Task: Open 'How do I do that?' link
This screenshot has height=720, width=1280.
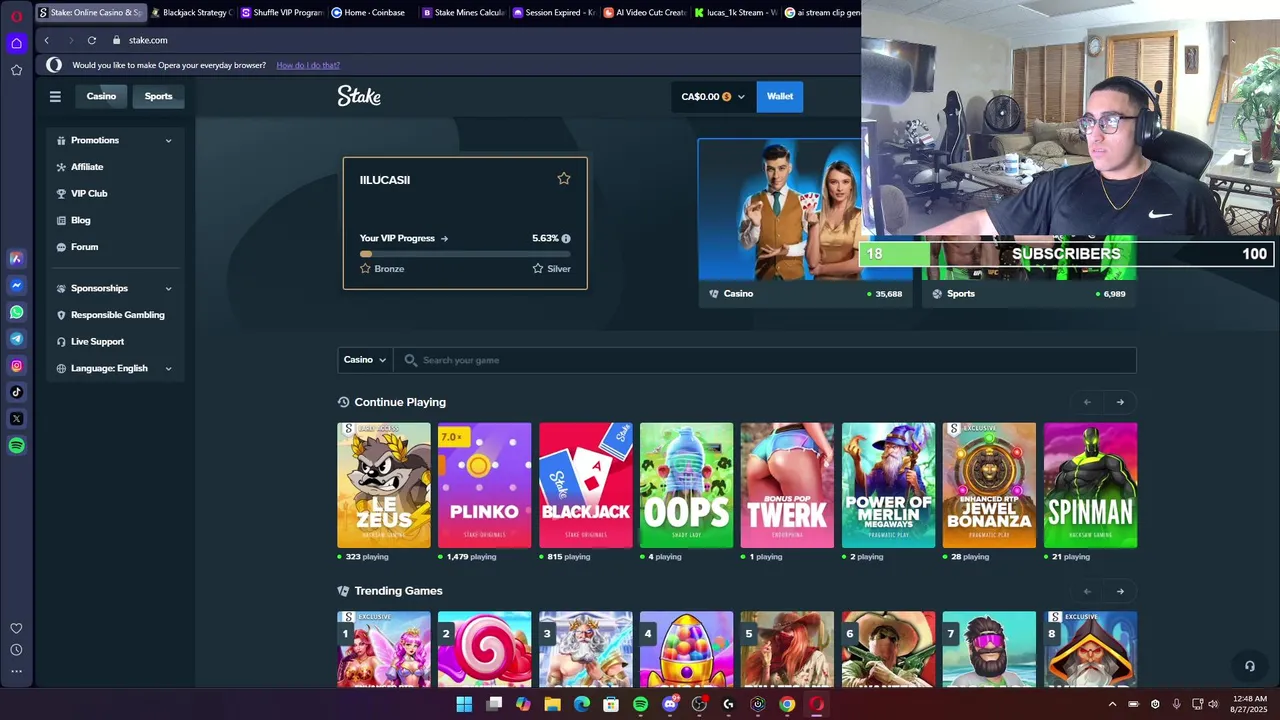Action: coord(308,65)
